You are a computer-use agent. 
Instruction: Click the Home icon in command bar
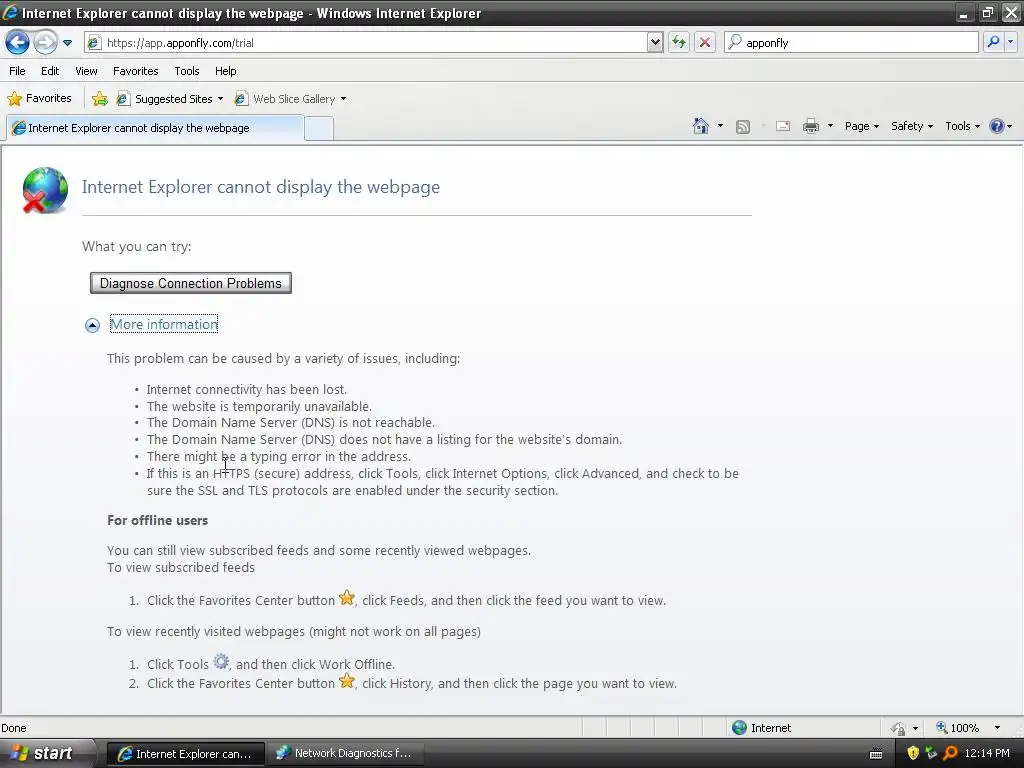pos(701,126)
